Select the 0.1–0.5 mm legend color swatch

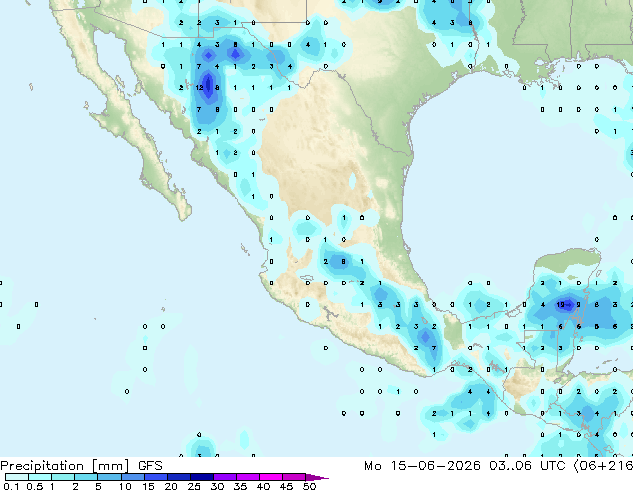coord(17,477)
